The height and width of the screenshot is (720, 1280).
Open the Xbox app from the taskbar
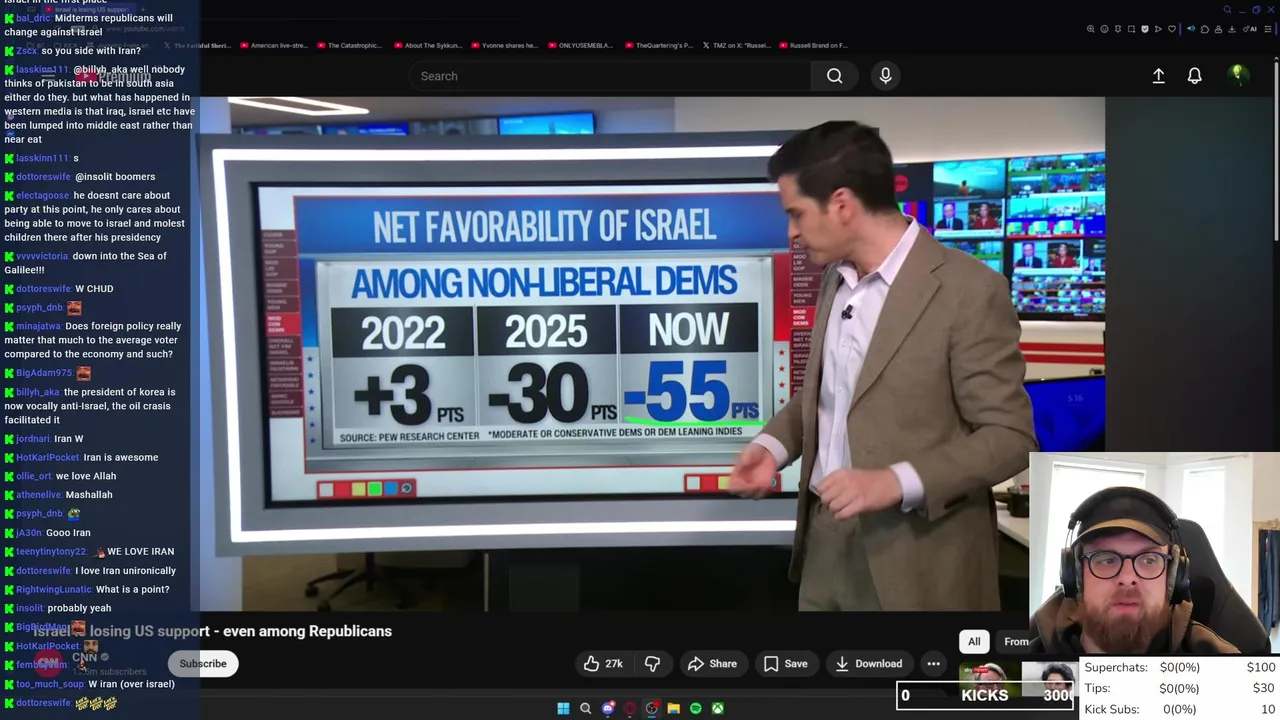717,708
